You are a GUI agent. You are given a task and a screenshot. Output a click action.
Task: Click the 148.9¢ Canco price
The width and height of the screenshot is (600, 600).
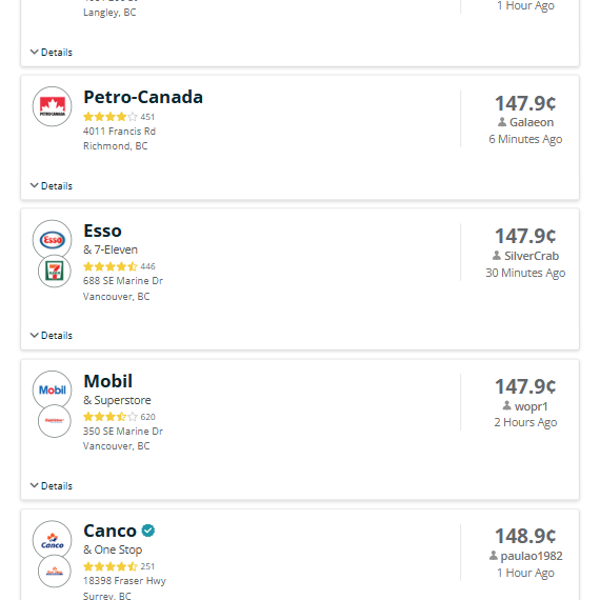[x=525, y=537]
